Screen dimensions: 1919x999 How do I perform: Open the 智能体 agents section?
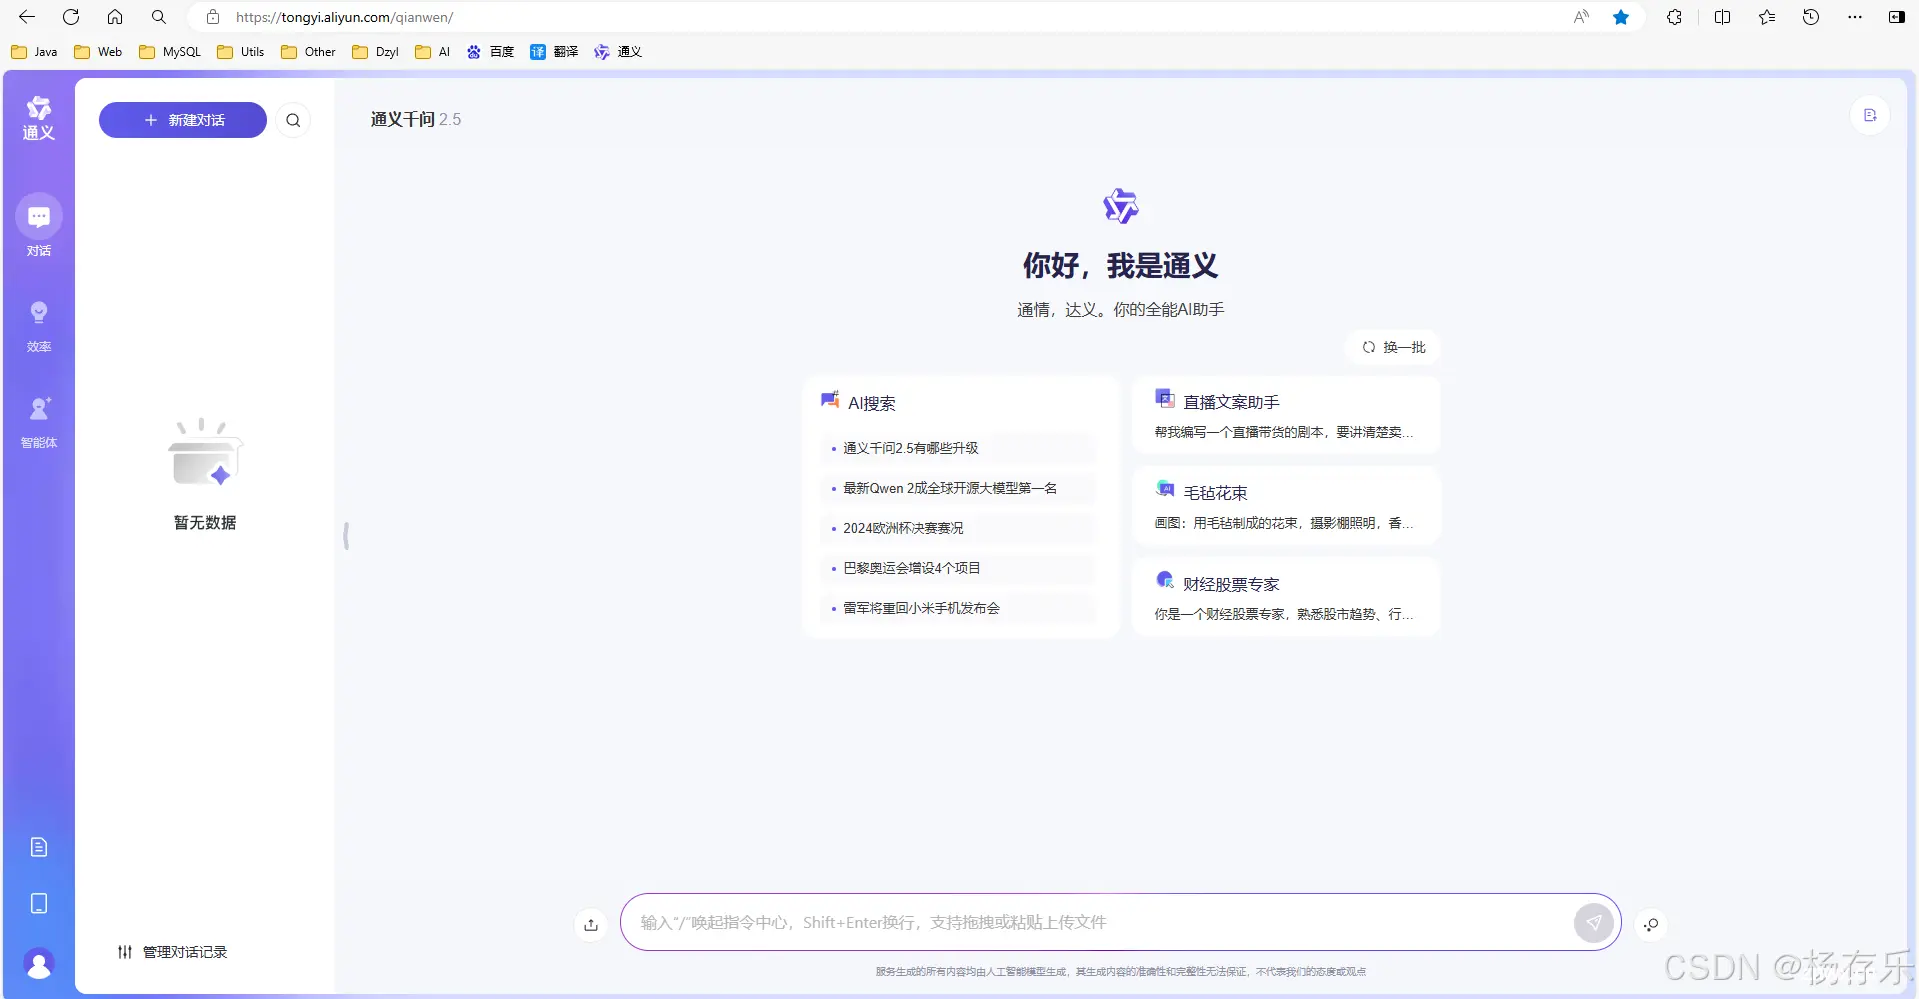pos(39,422)
